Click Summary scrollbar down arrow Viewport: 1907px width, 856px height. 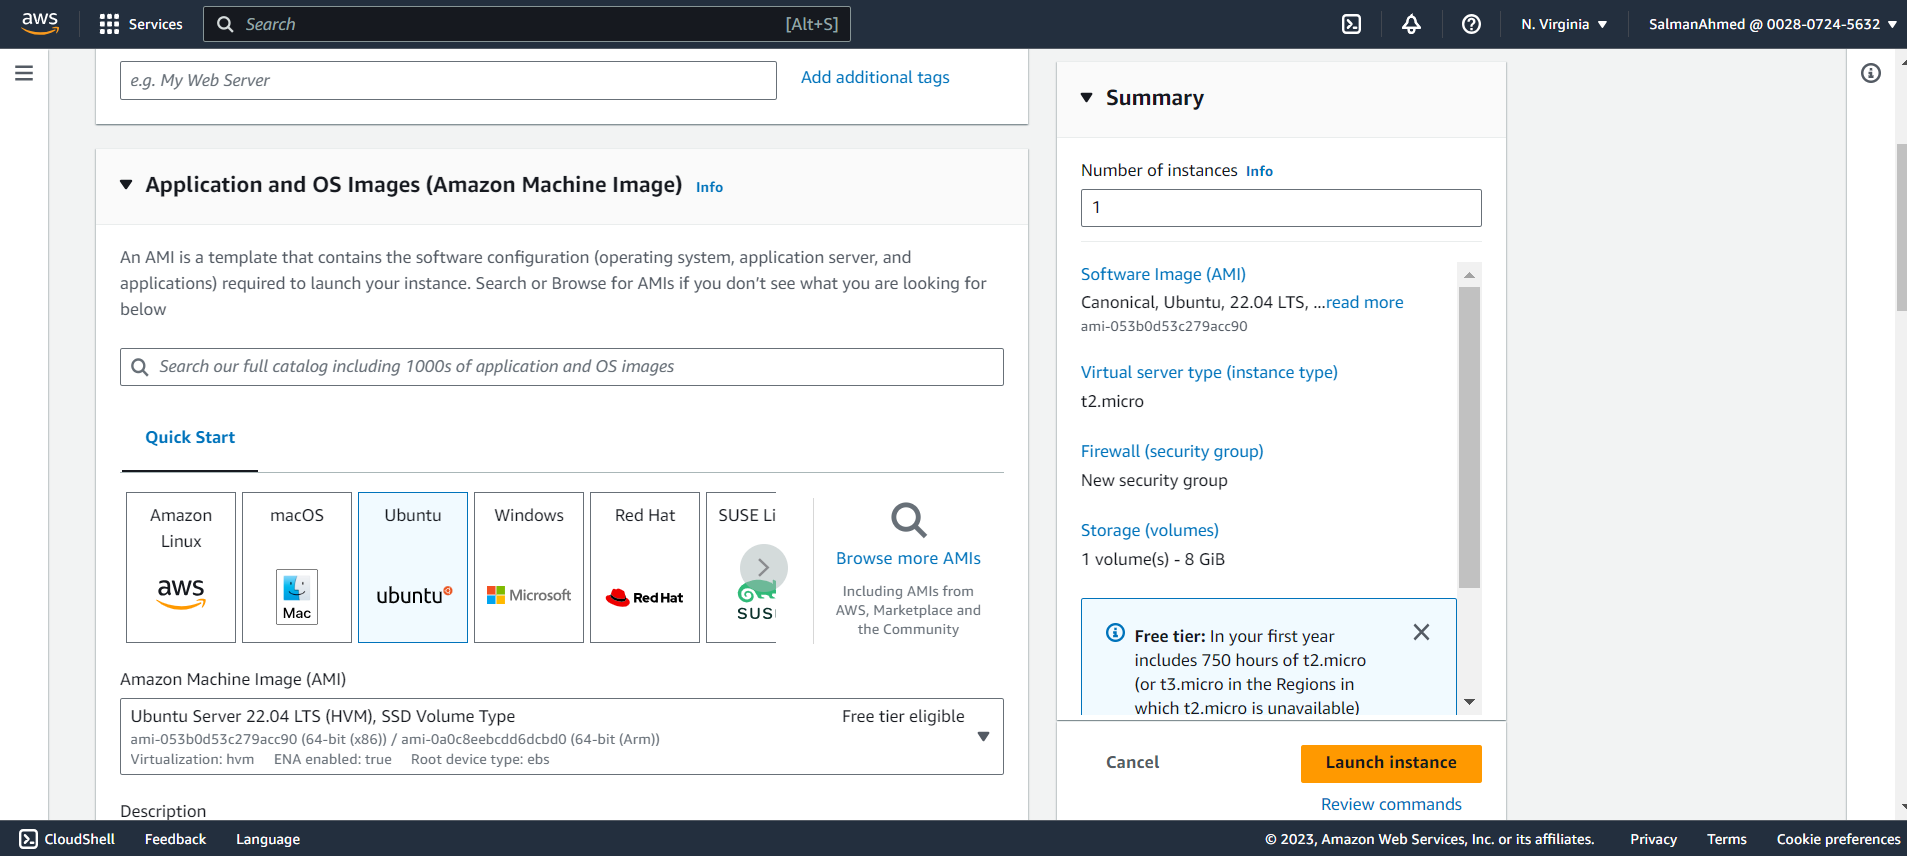click(x=1469, y=702)
